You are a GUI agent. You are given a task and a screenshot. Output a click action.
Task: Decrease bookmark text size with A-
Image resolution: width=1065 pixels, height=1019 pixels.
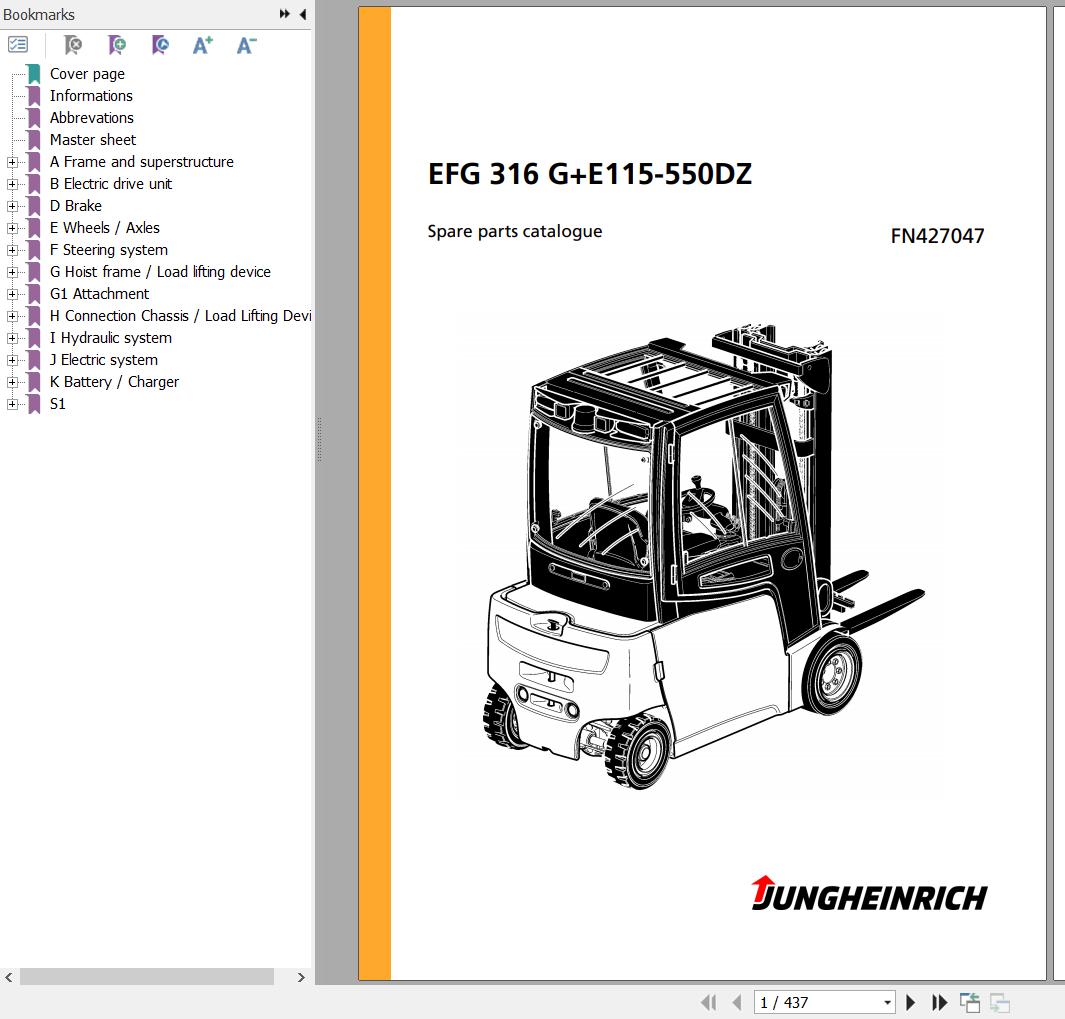(246, 45)
